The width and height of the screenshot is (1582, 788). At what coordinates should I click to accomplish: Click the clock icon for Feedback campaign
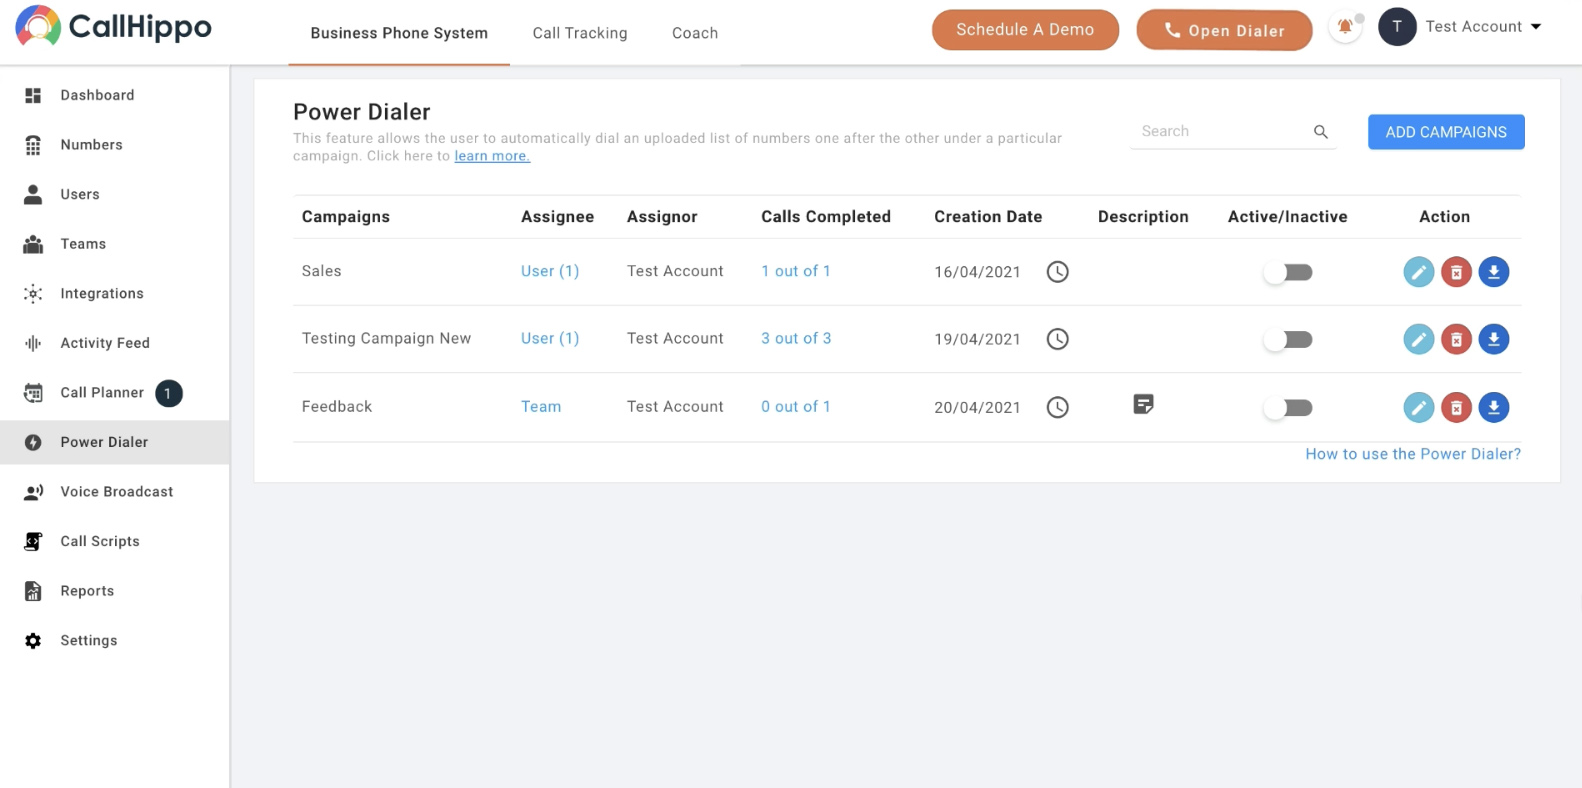tap(1057, 407)
